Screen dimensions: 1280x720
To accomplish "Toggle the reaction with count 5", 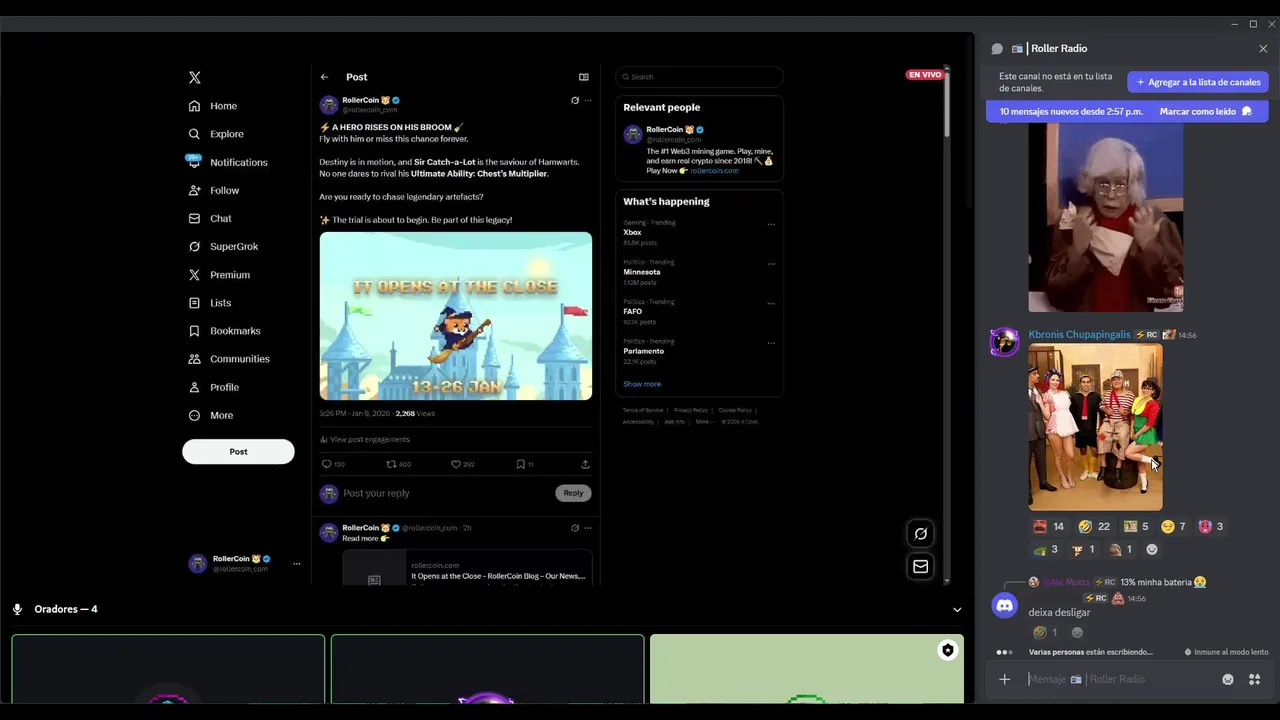I will click(1136, 527).
